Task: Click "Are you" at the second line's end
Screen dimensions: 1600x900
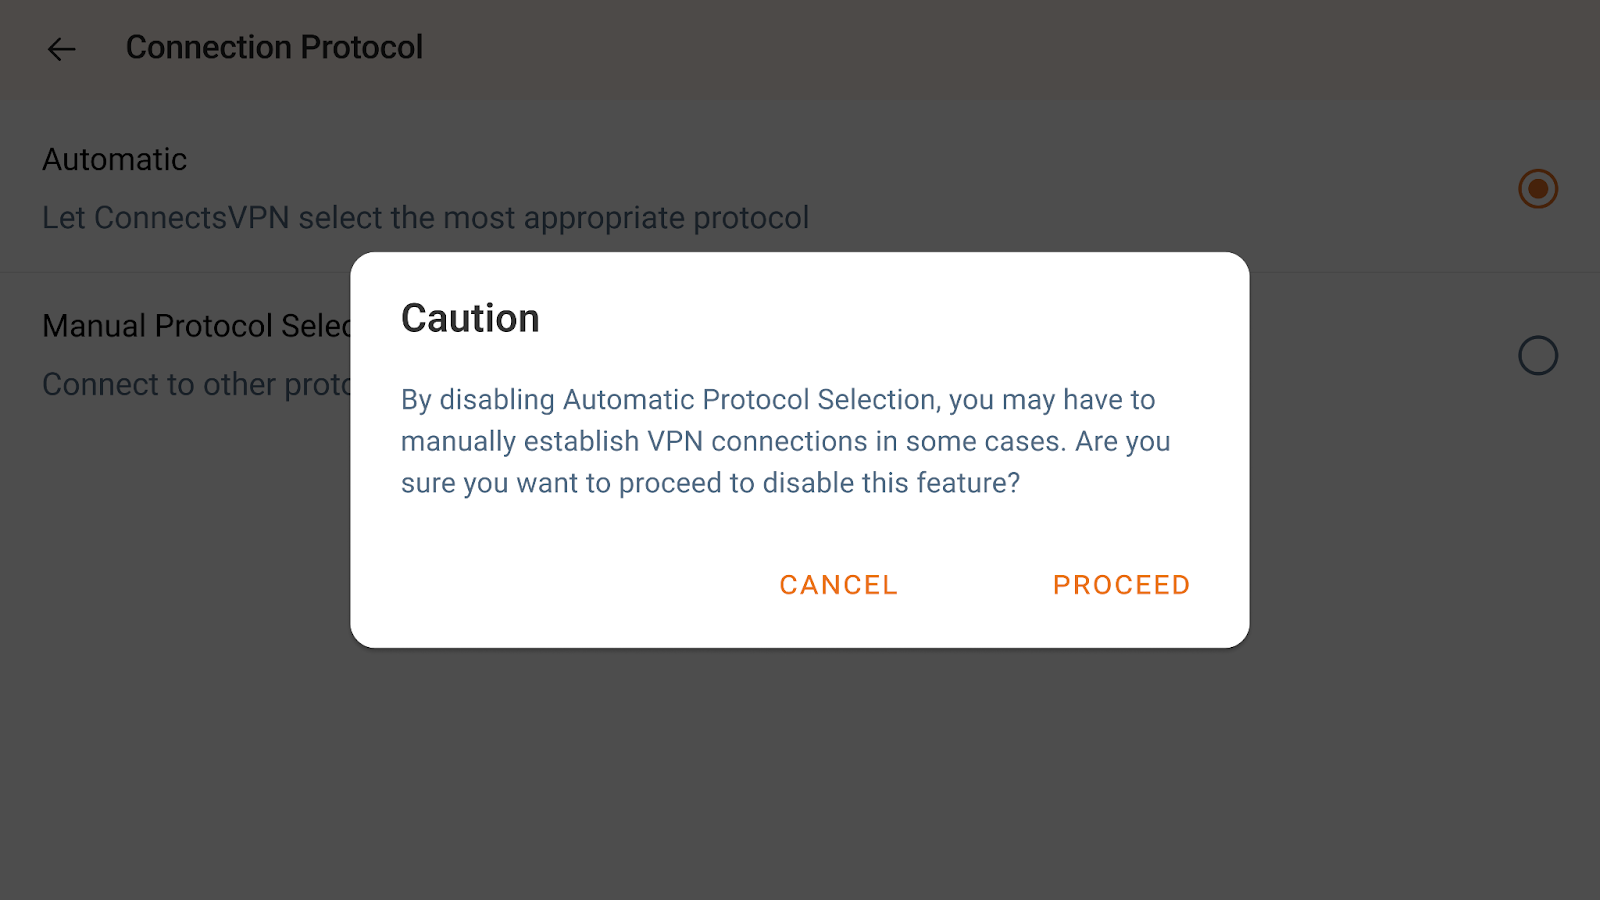Action: click(1122, 442)
